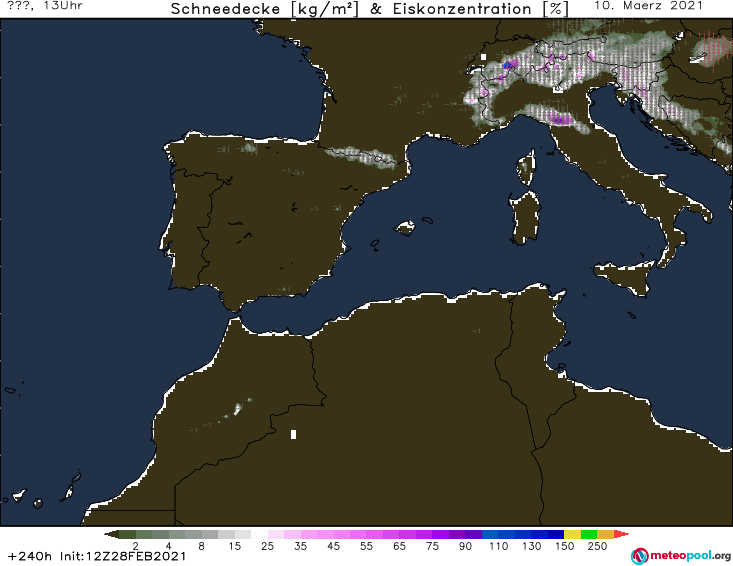This screenshot has height=566, width=733.
Task: Click the '+240h' forecast hour label
Action: tap(29, 556)
